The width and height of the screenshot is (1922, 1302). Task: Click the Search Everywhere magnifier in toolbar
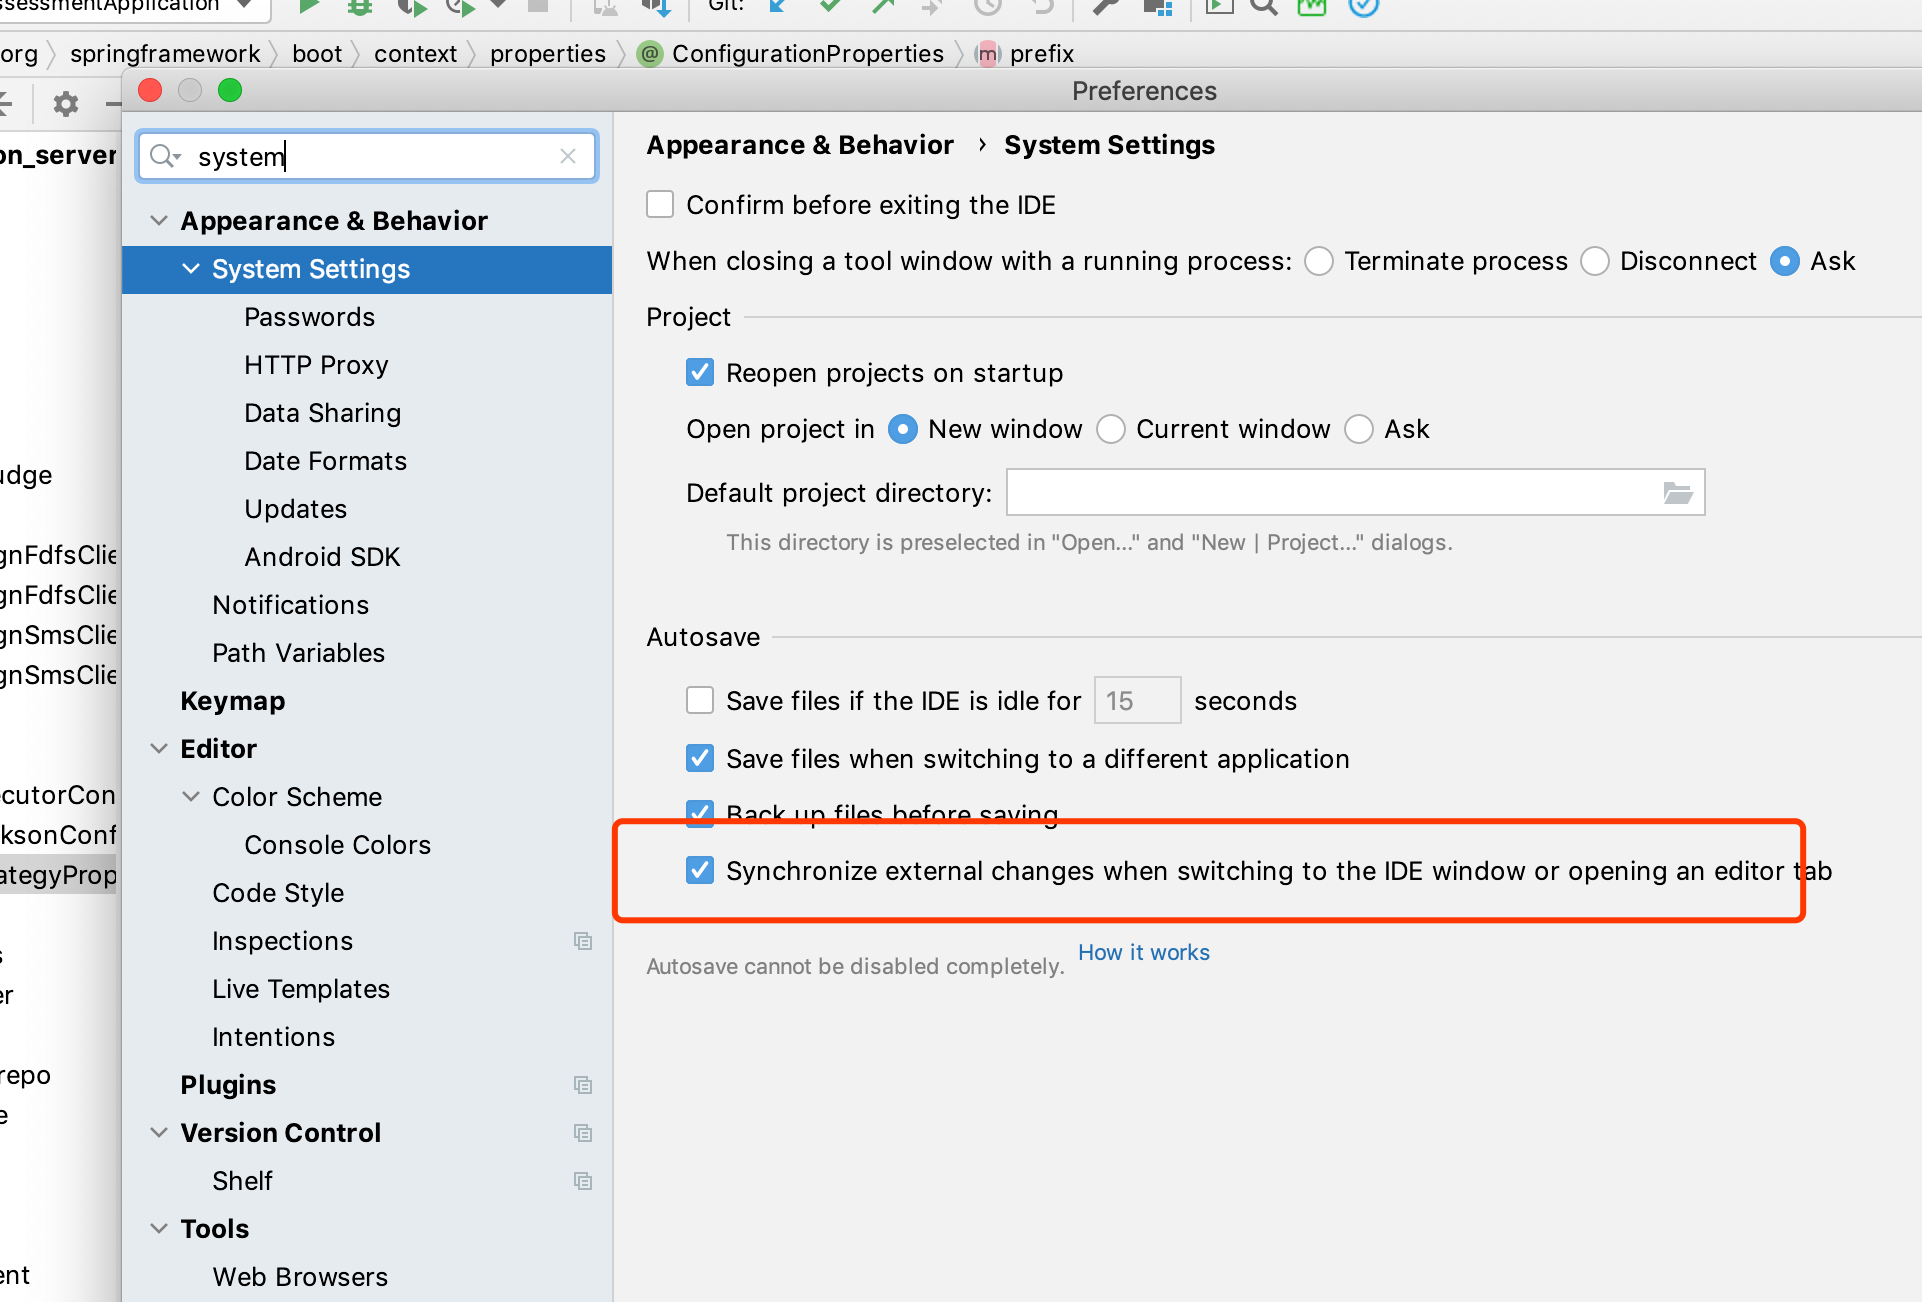[x=1264, y=6]
